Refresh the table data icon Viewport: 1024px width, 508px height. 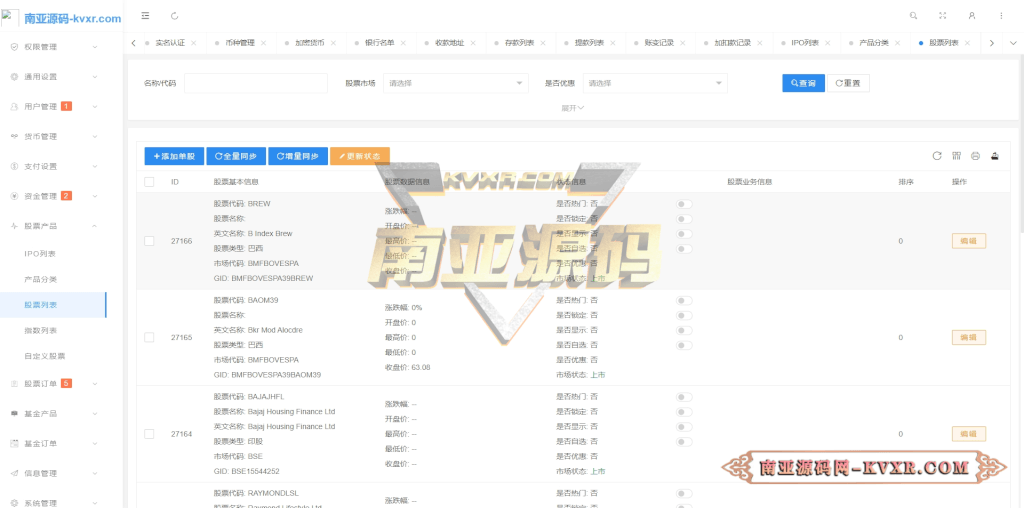pos(936,156)
